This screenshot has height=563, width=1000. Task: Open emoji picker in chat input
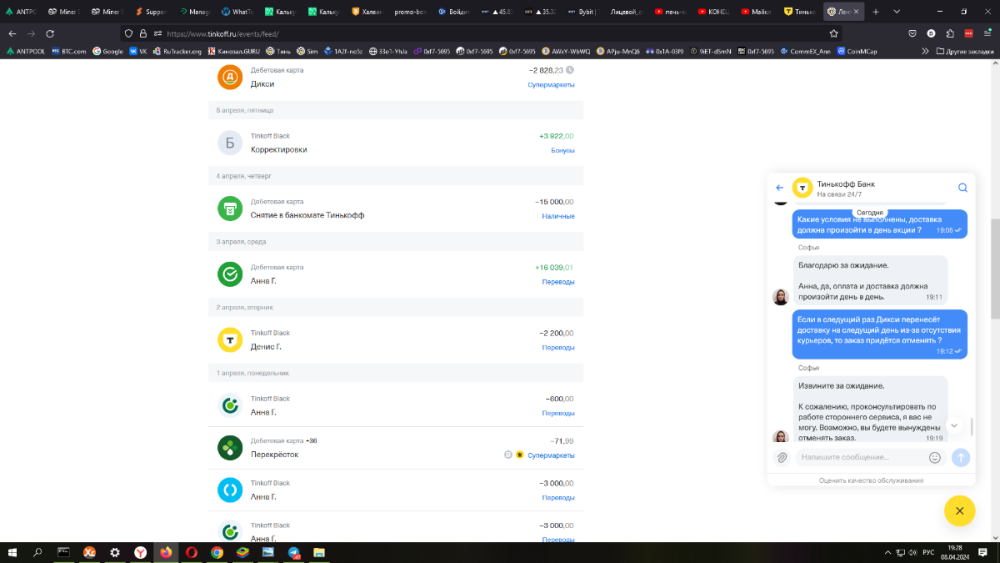click(x=935, y=457)
